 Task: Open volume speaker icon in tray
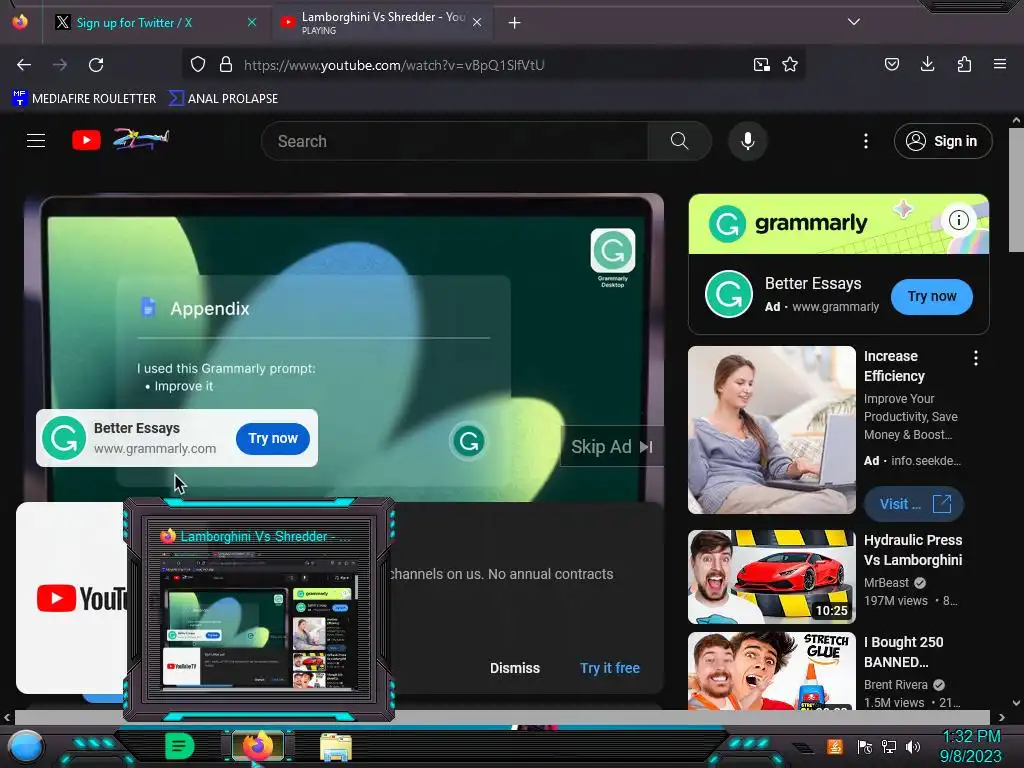pos(913,747)
